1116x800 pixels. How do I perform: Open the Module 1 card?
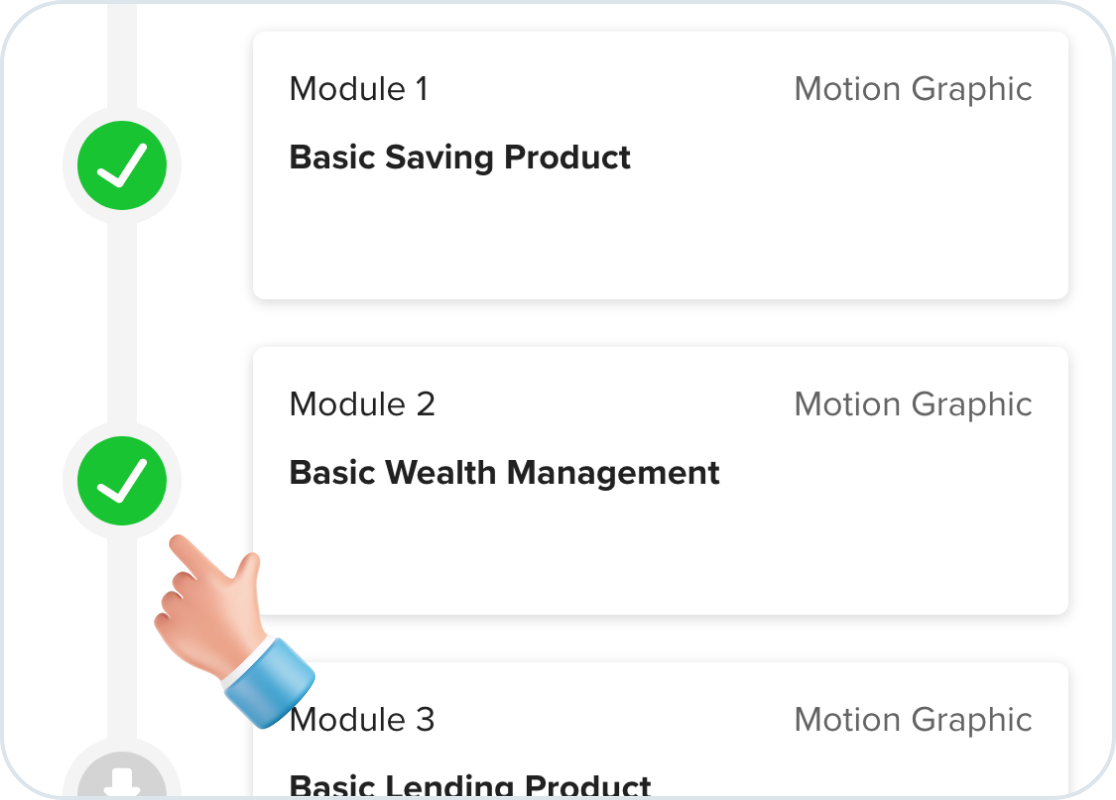point(660,165)
